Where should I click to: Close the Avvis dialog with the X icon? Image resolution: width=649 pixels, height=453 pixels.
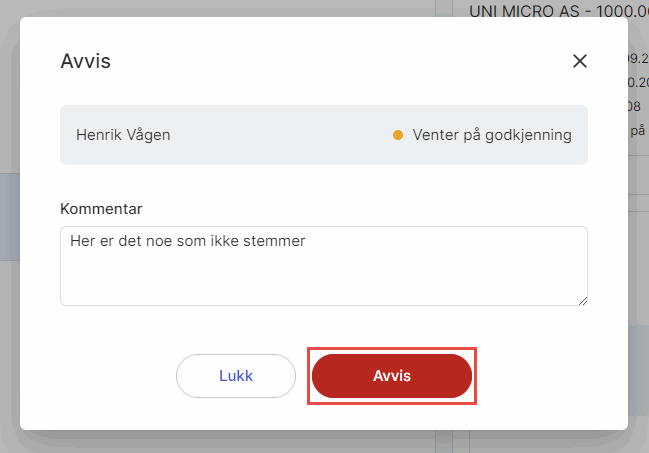[x=579, y=61]
